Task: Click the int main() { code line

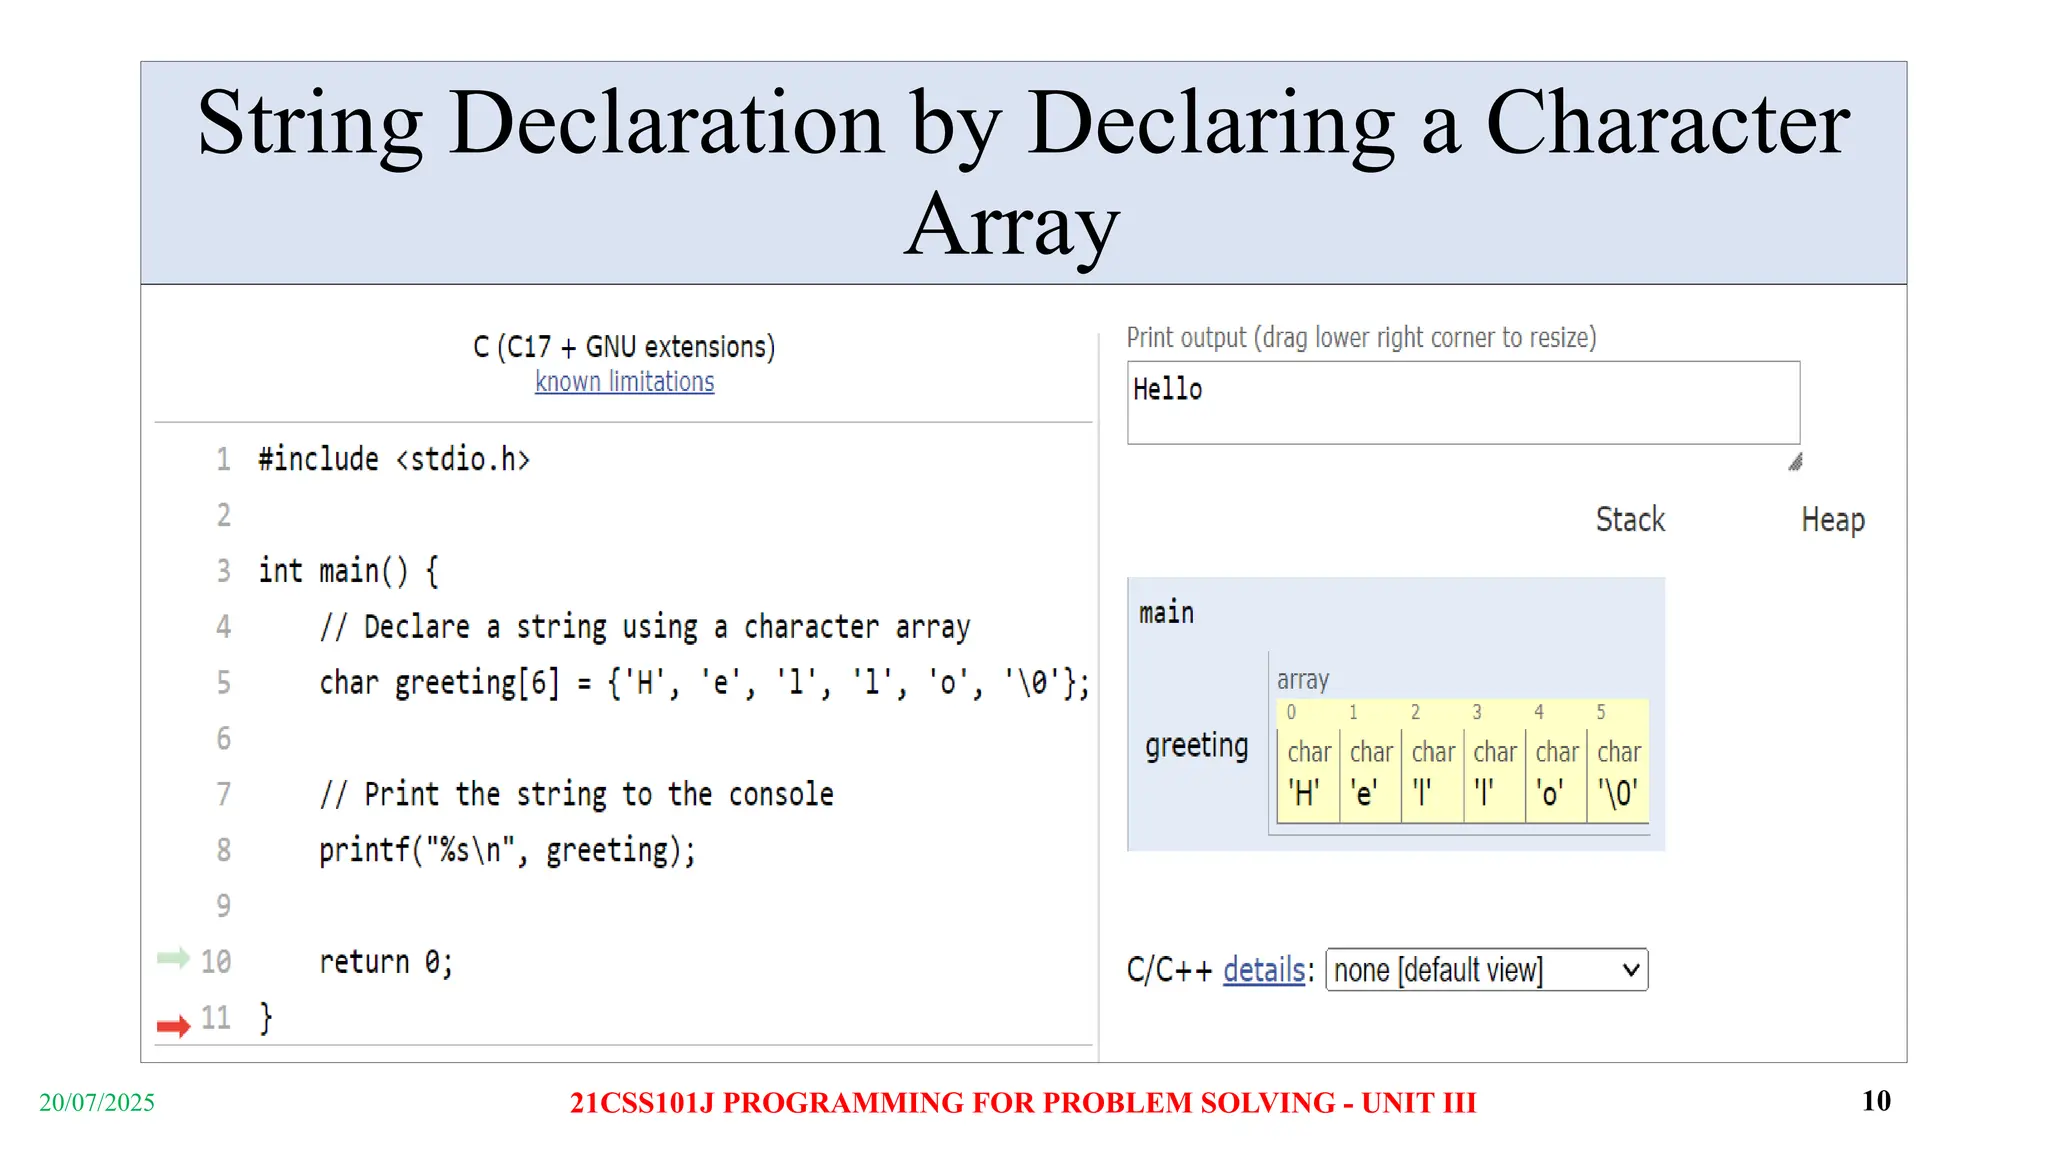Action: [x=348, y=571]
